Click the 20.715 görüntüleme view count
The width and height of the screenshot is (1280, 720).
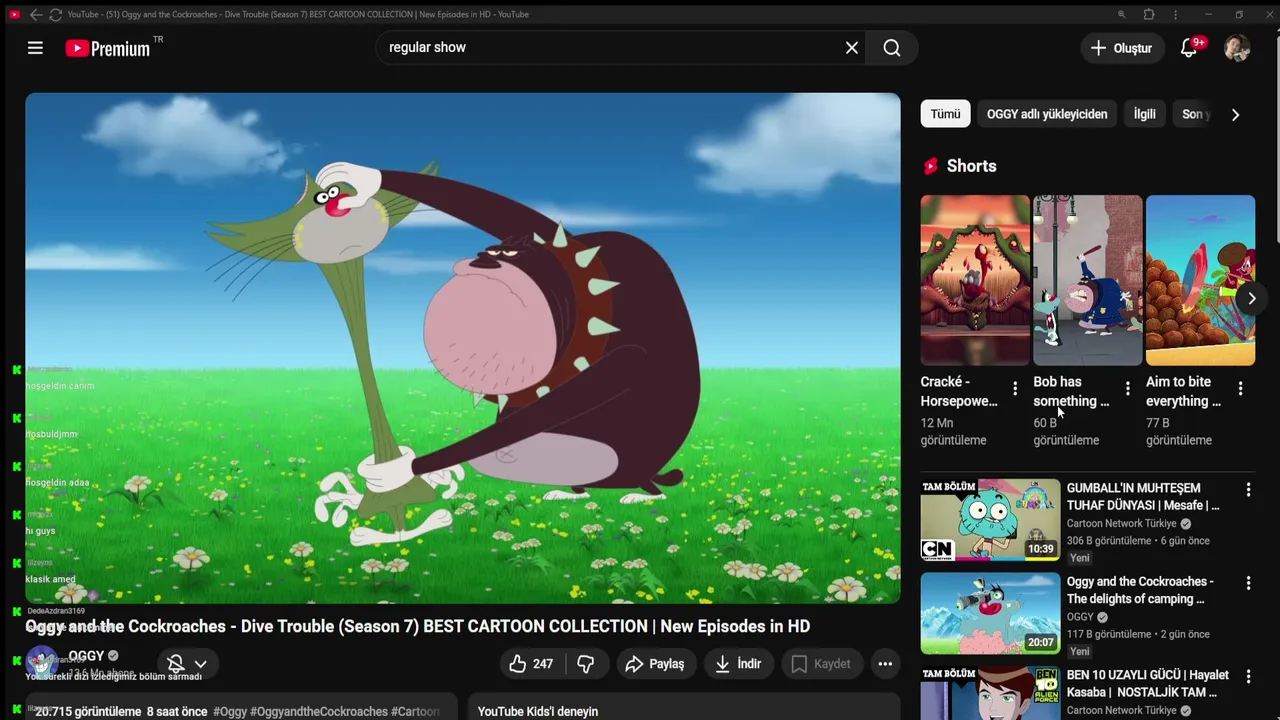coord(88,712)
